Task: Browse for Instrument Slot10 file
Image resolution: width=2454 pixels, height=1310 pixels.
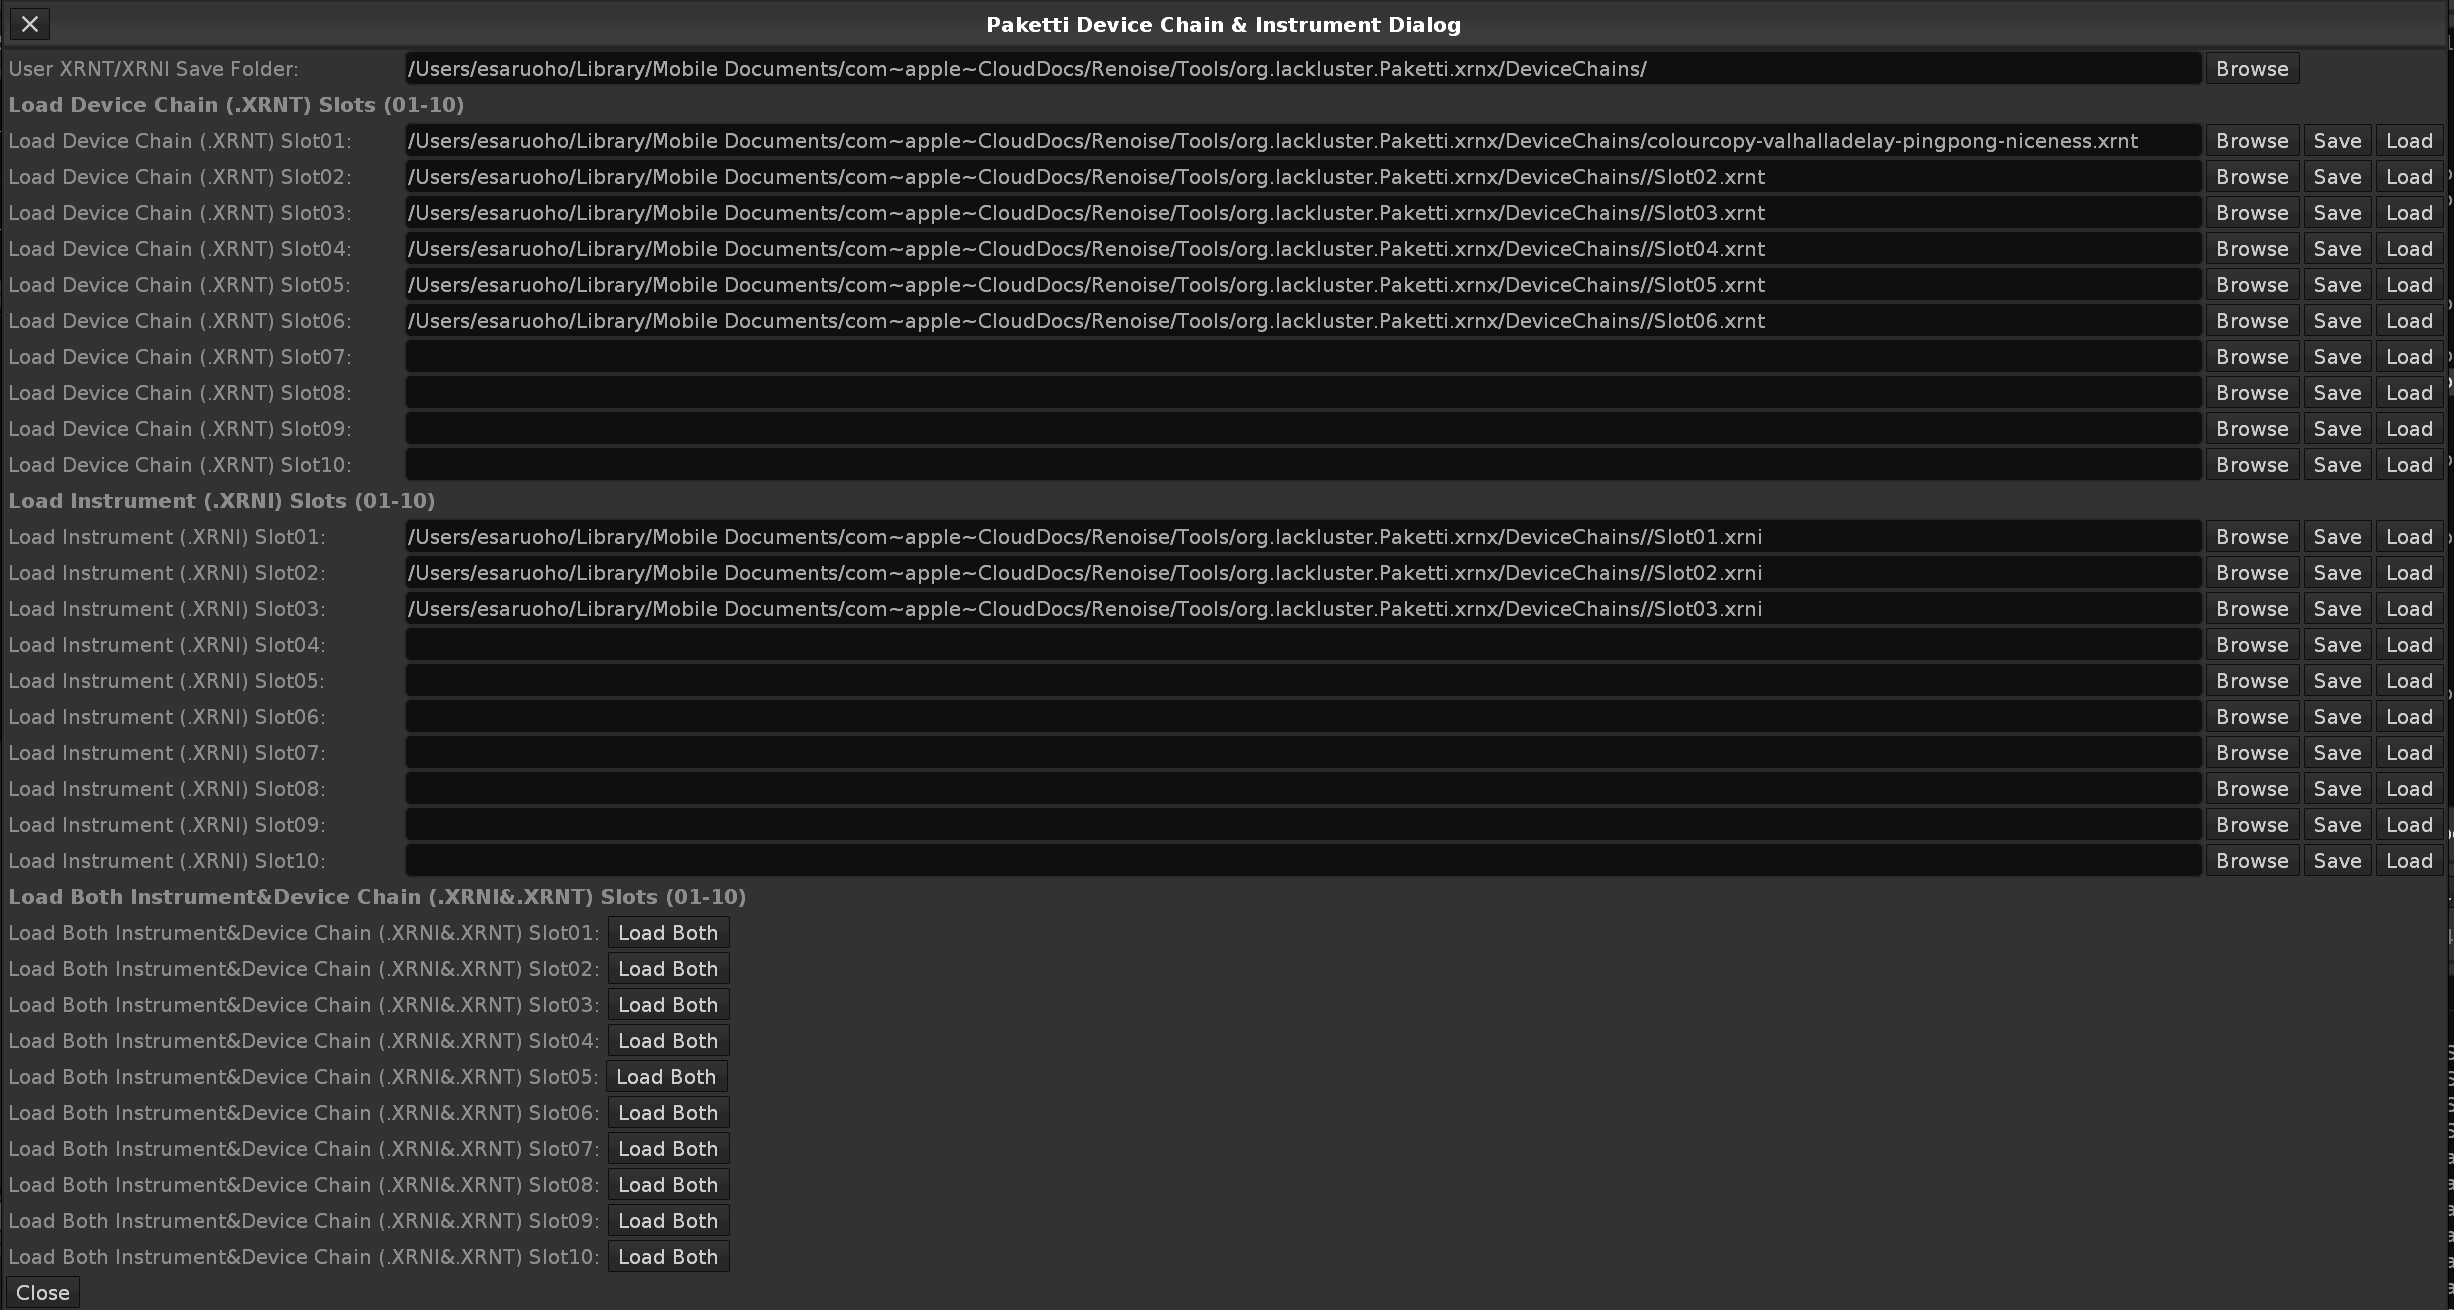Action: coord(2251,861)
